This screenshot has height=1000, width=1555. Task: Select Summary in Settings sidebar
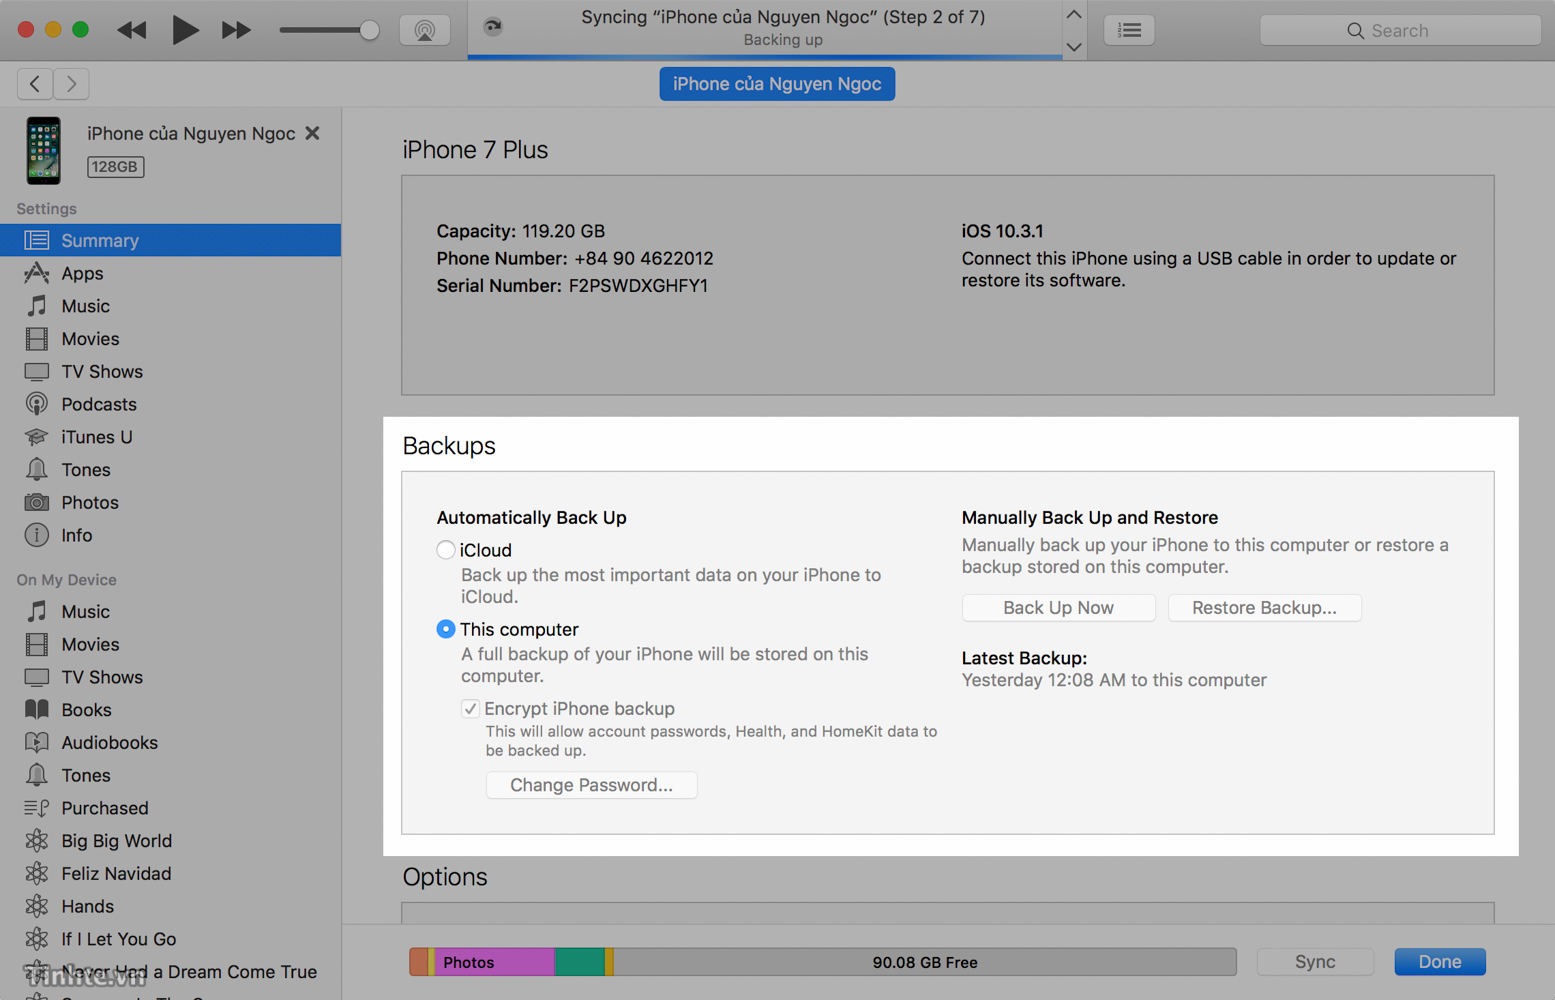coord(170,240)
